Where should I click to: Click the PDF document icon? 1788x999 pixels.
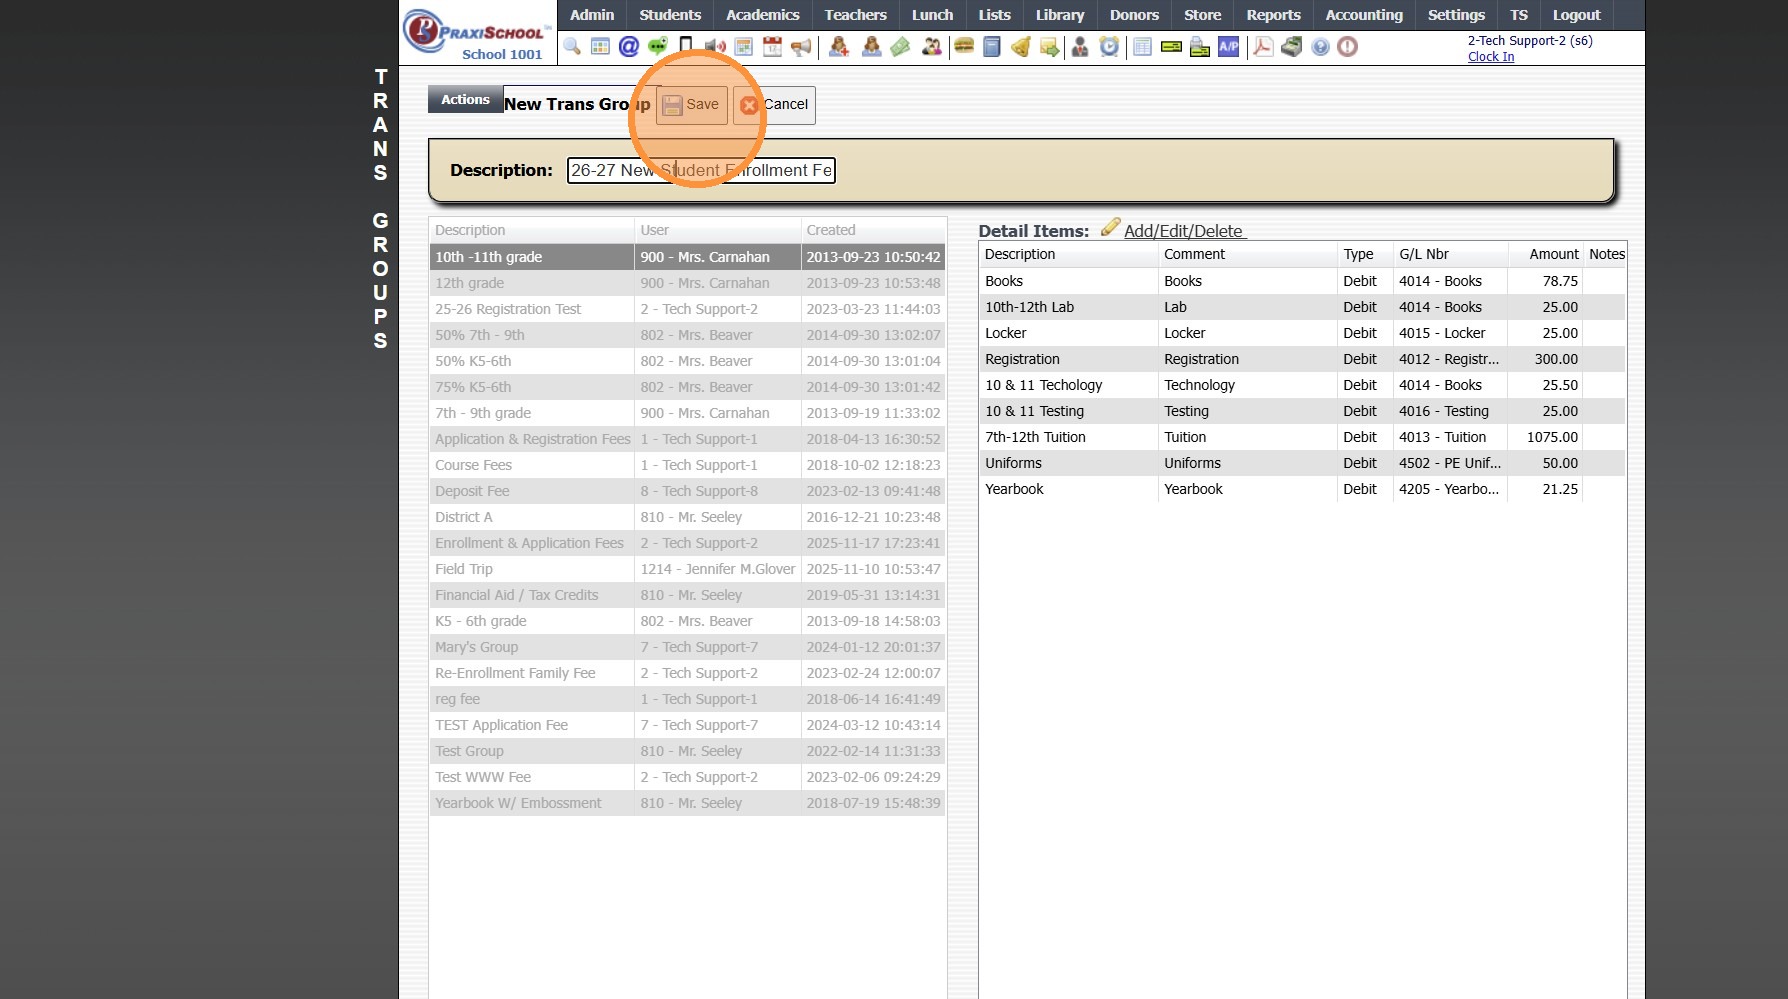point(1263,47)
